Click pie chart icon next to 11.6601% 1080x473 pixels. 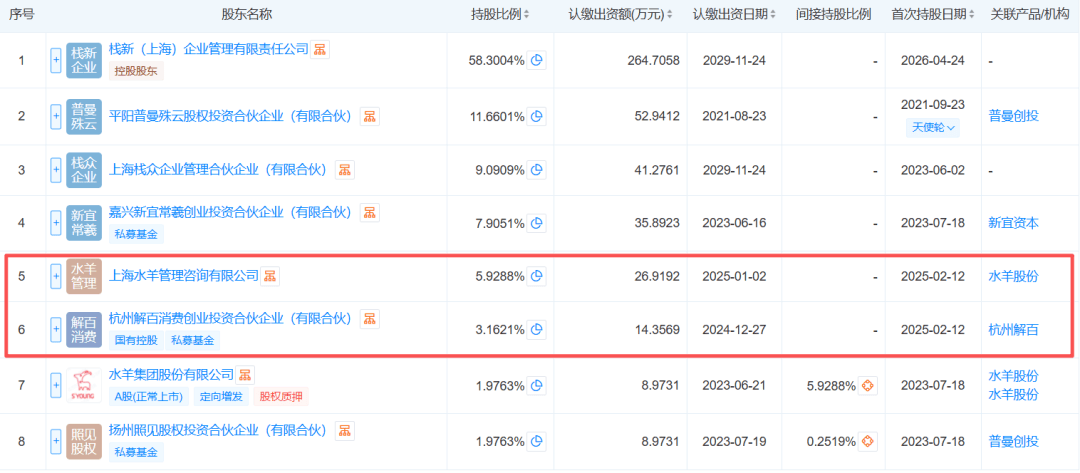coord(537,116)
